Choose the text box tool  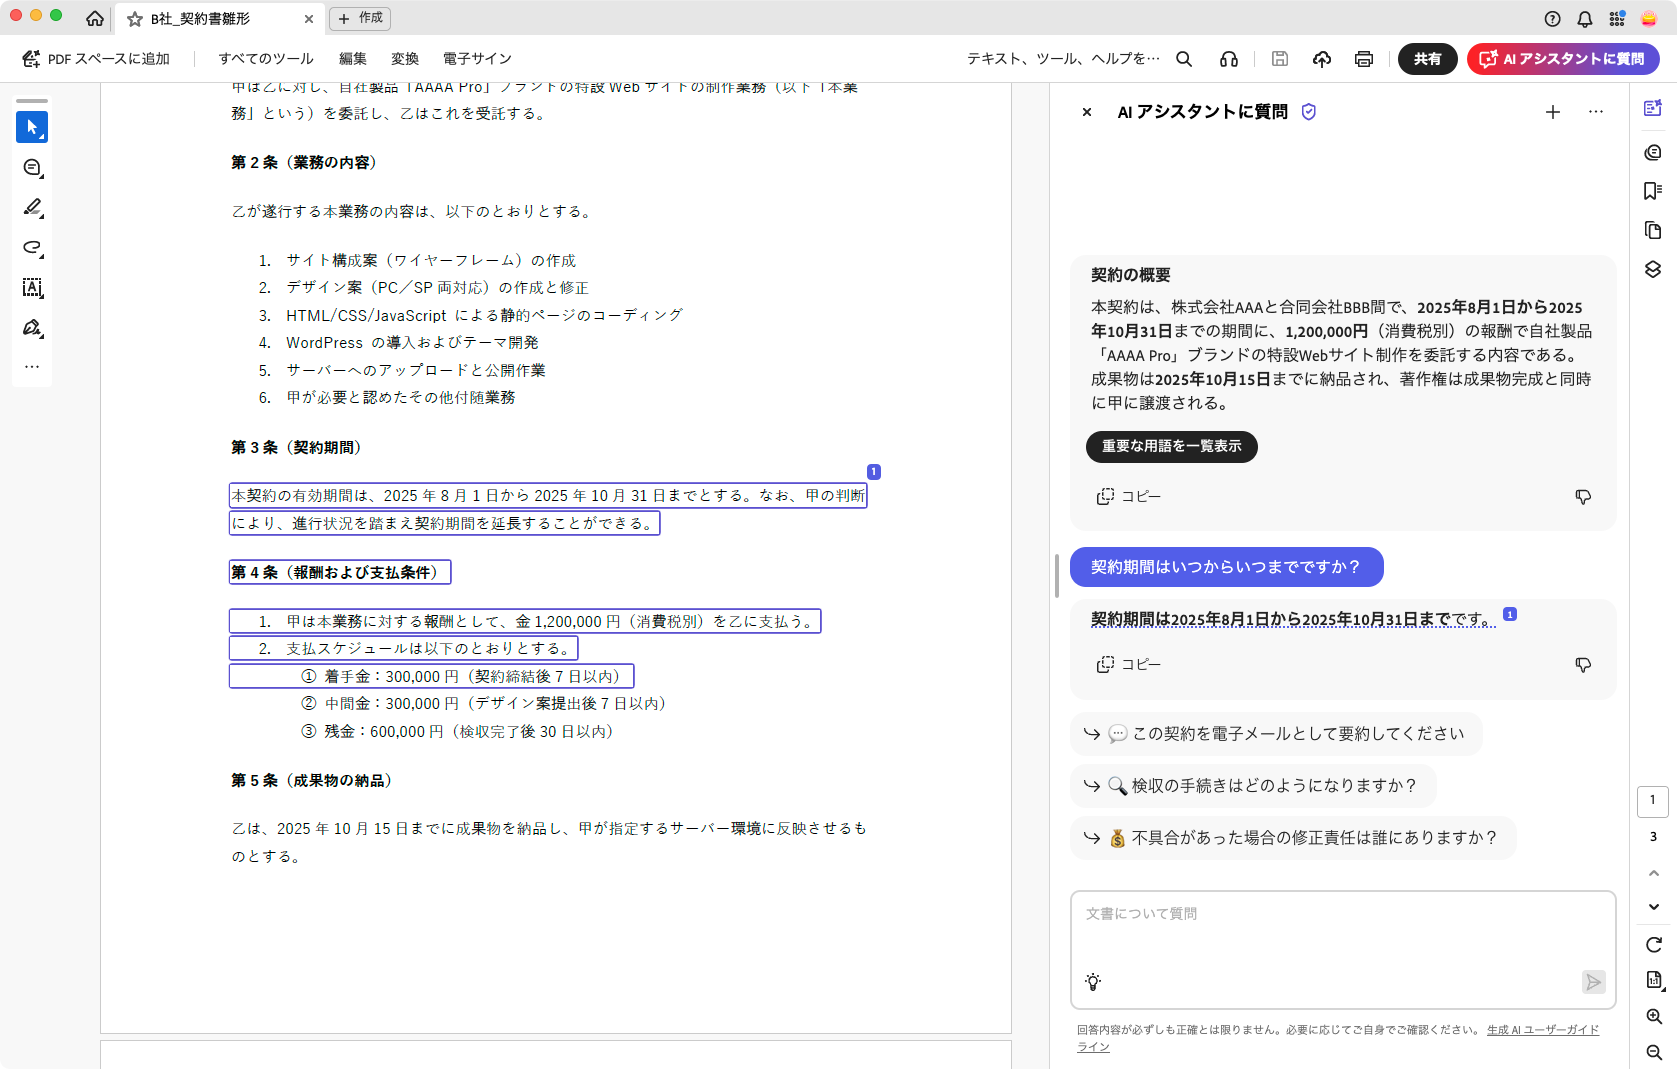pyautogui.click(x=32, y=288)
